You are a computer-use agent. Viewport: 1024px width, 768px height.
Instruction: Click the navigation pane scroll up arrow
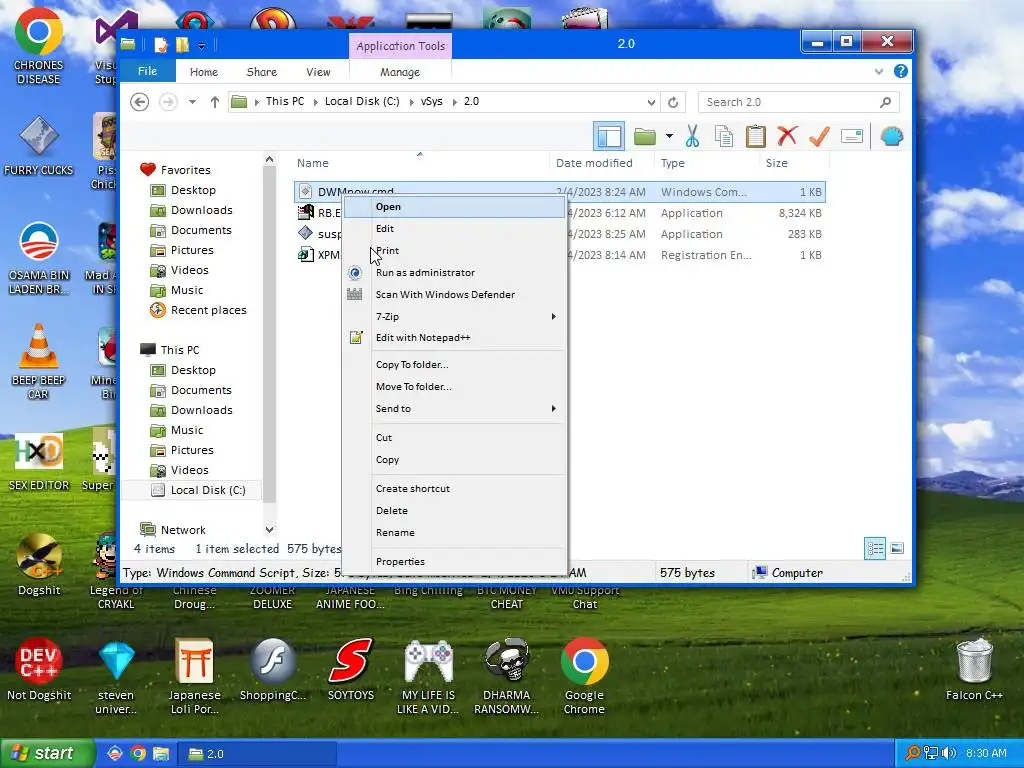pos(269,160)
